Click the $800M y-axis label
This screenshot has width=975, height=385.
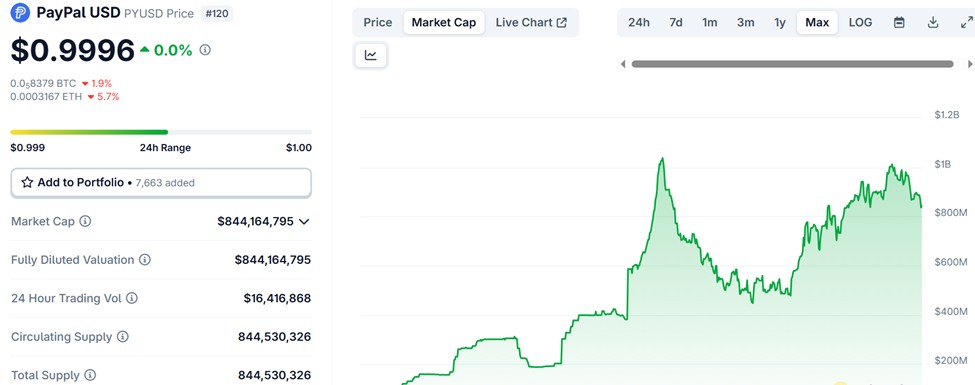951,213
